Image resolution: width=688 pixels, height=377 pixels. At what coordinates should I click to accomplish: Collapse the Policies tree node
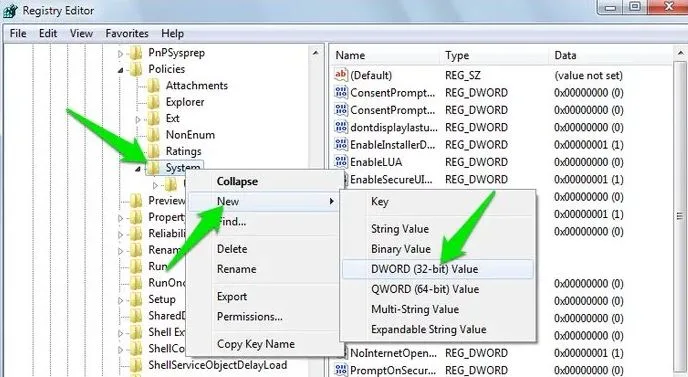coord(121,70)
